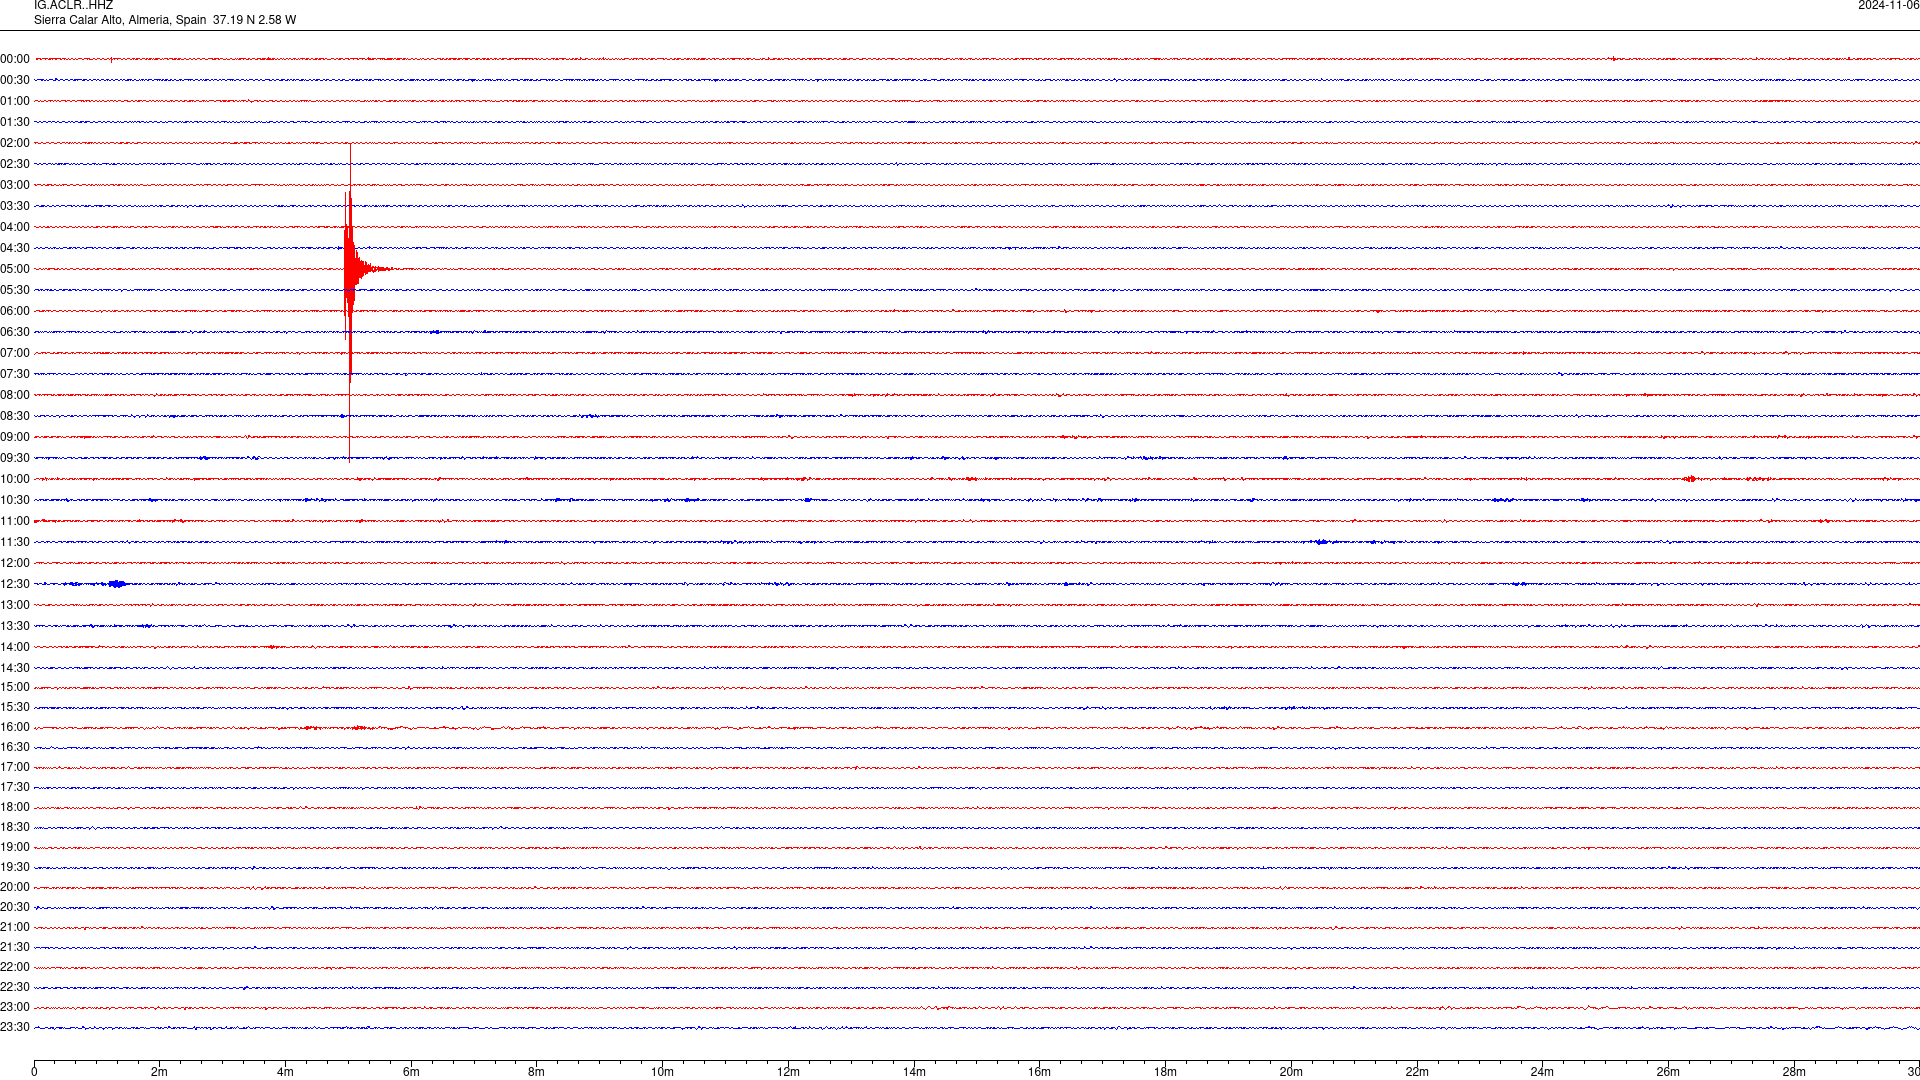
Task: Click the 16:00 time row label
Action: [x=15, y=727]
